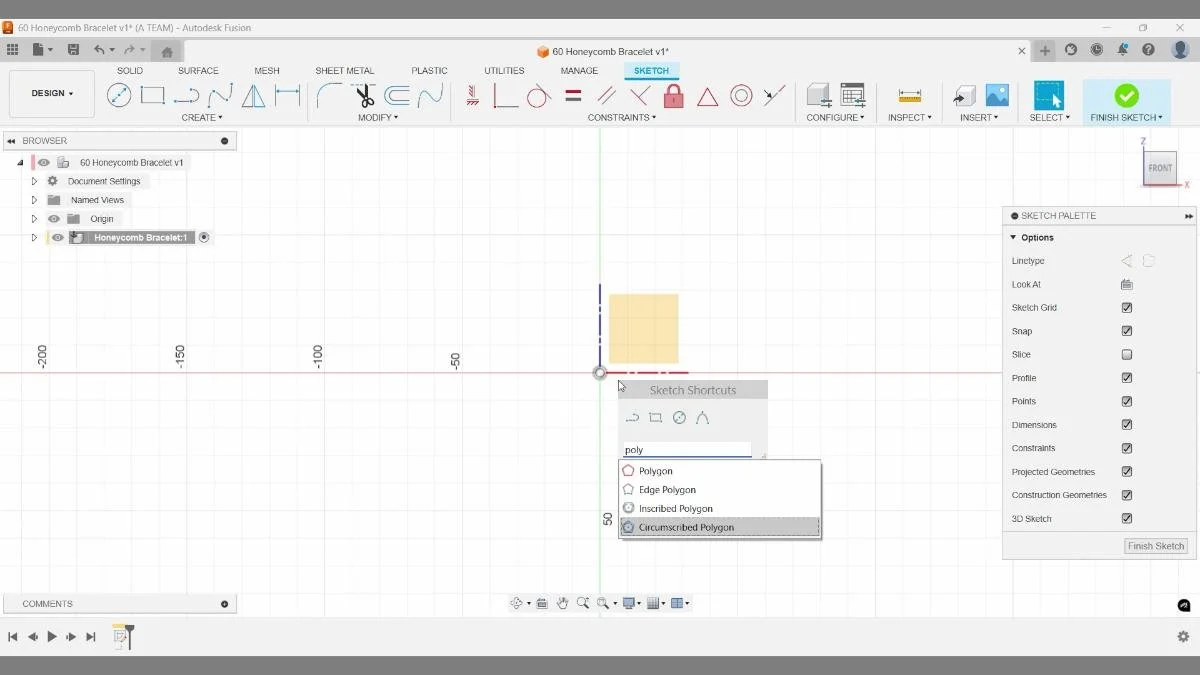The image size is (1200, 675).
Task: Select the Trim tool in Modify
Action: point(363,96)
